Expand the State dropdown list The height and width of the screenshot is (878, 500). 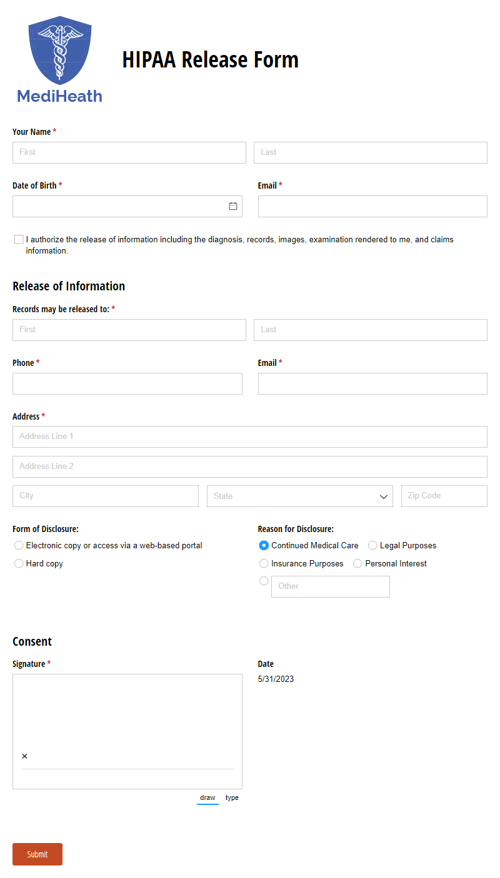click(300, 496)
